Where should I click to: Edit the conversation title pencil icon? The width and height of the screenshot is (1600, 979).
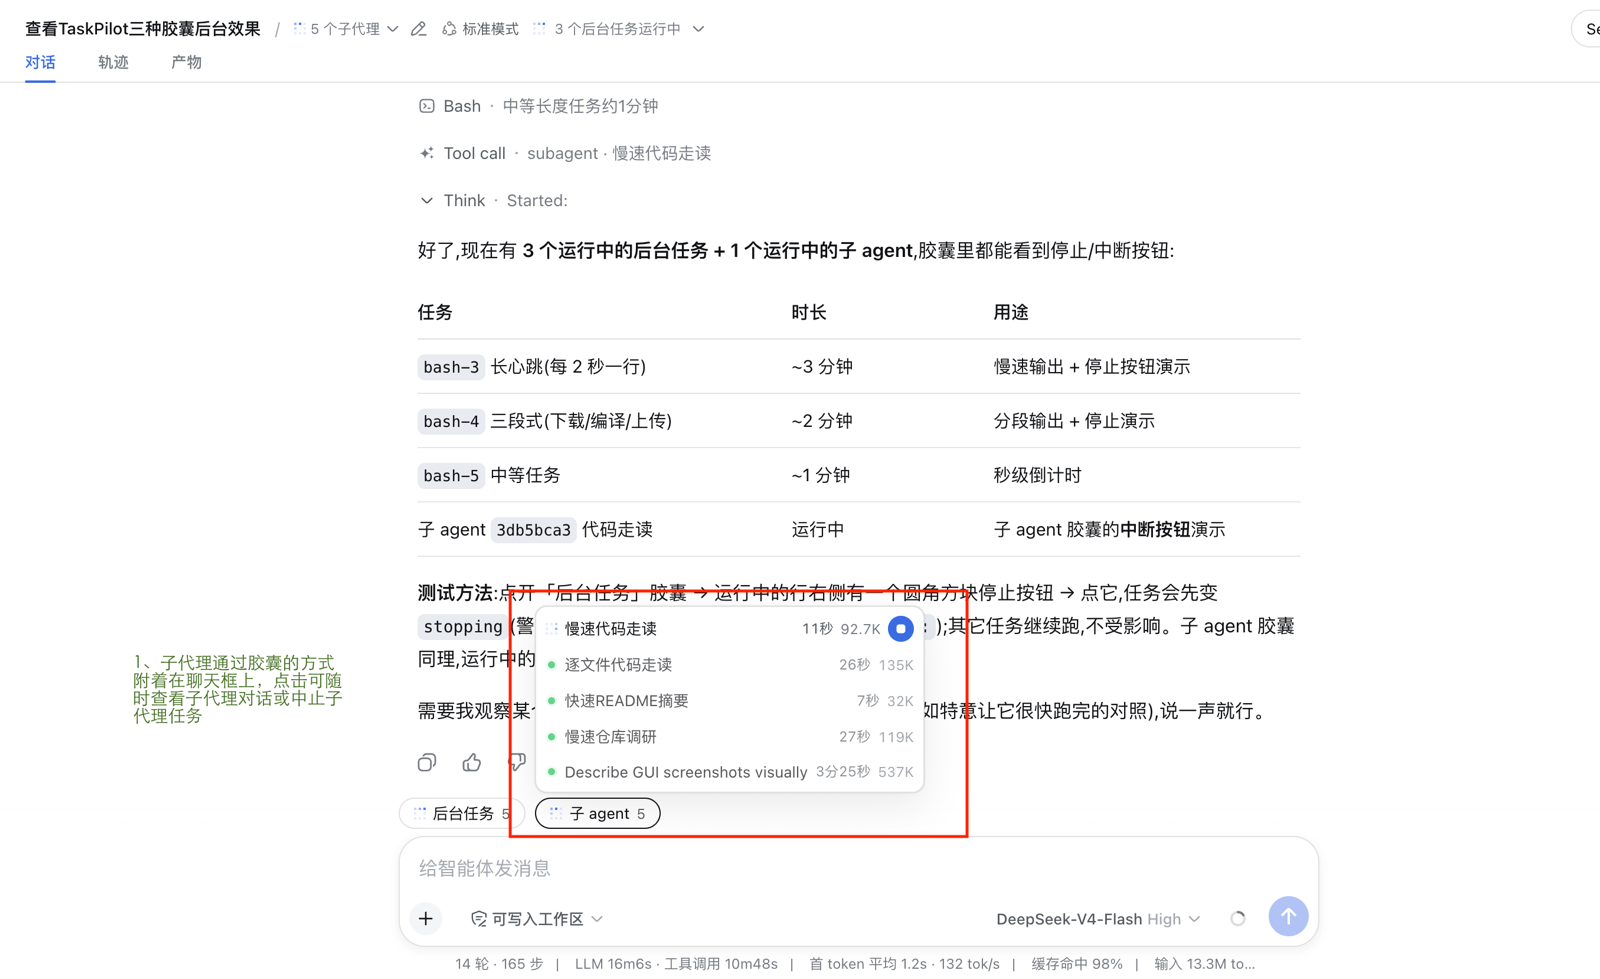[419, 29]
